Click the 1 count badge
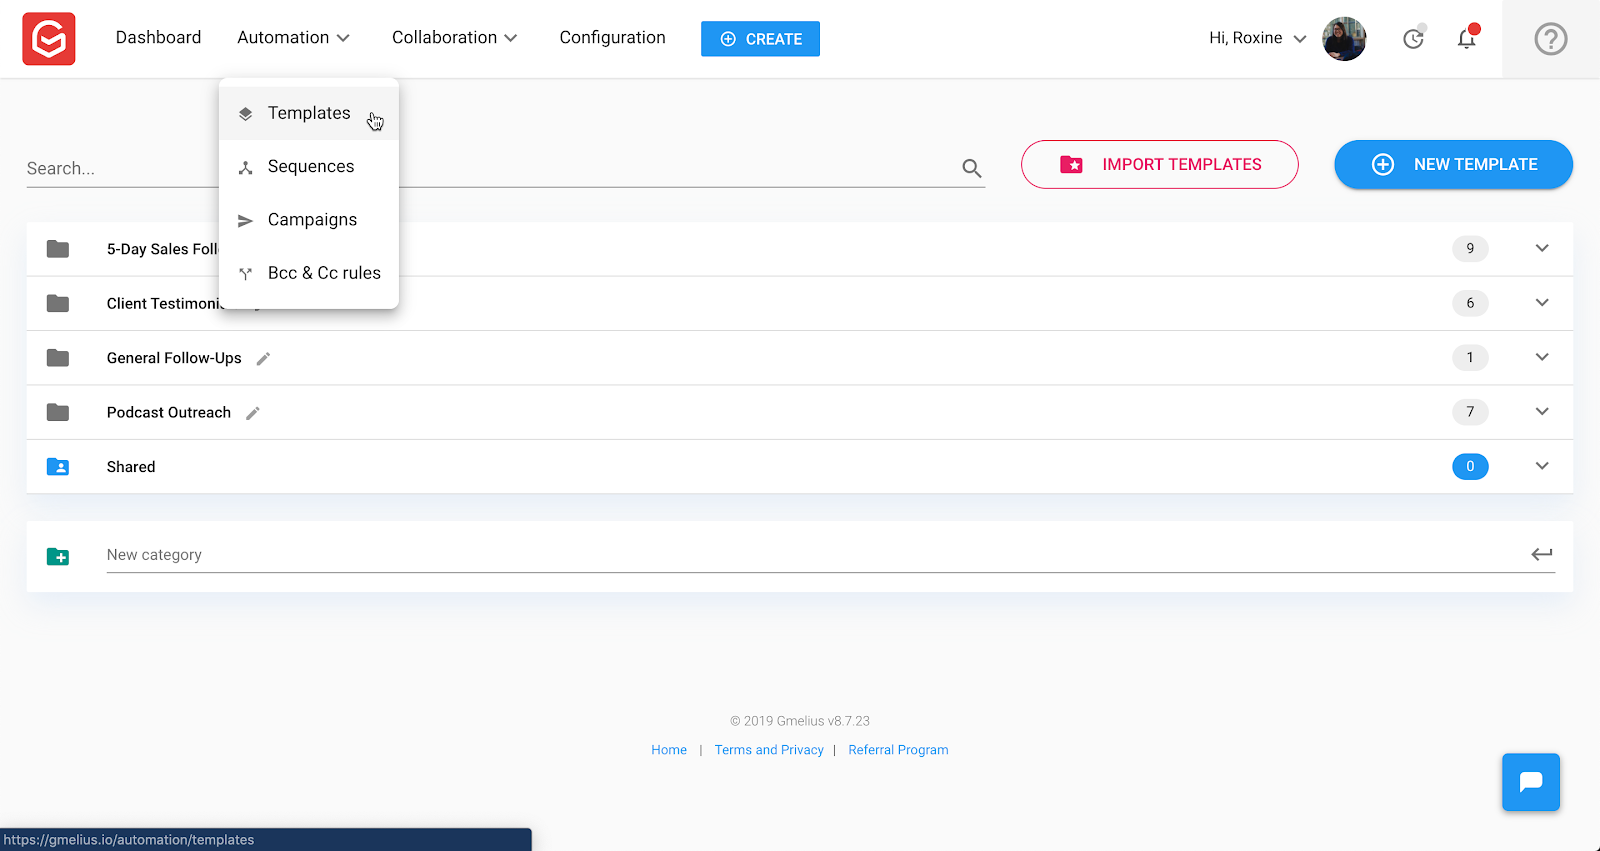 point(1470,357)
